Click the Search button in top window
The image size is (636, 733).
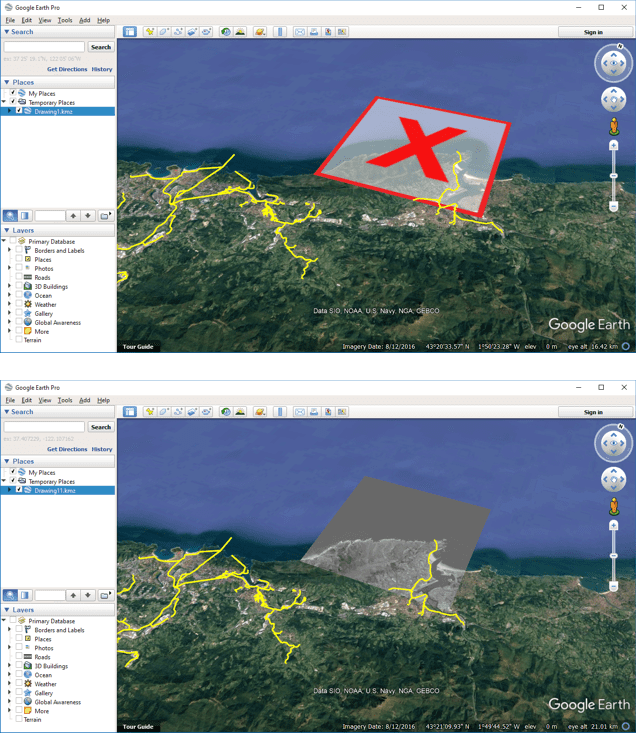tap(101, 47)
